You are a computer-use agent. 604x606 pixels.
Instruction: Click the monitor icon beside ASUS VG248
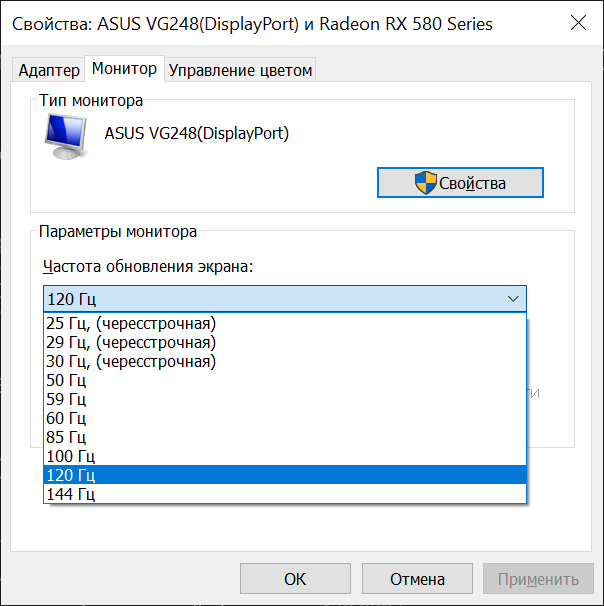point(67,137)
